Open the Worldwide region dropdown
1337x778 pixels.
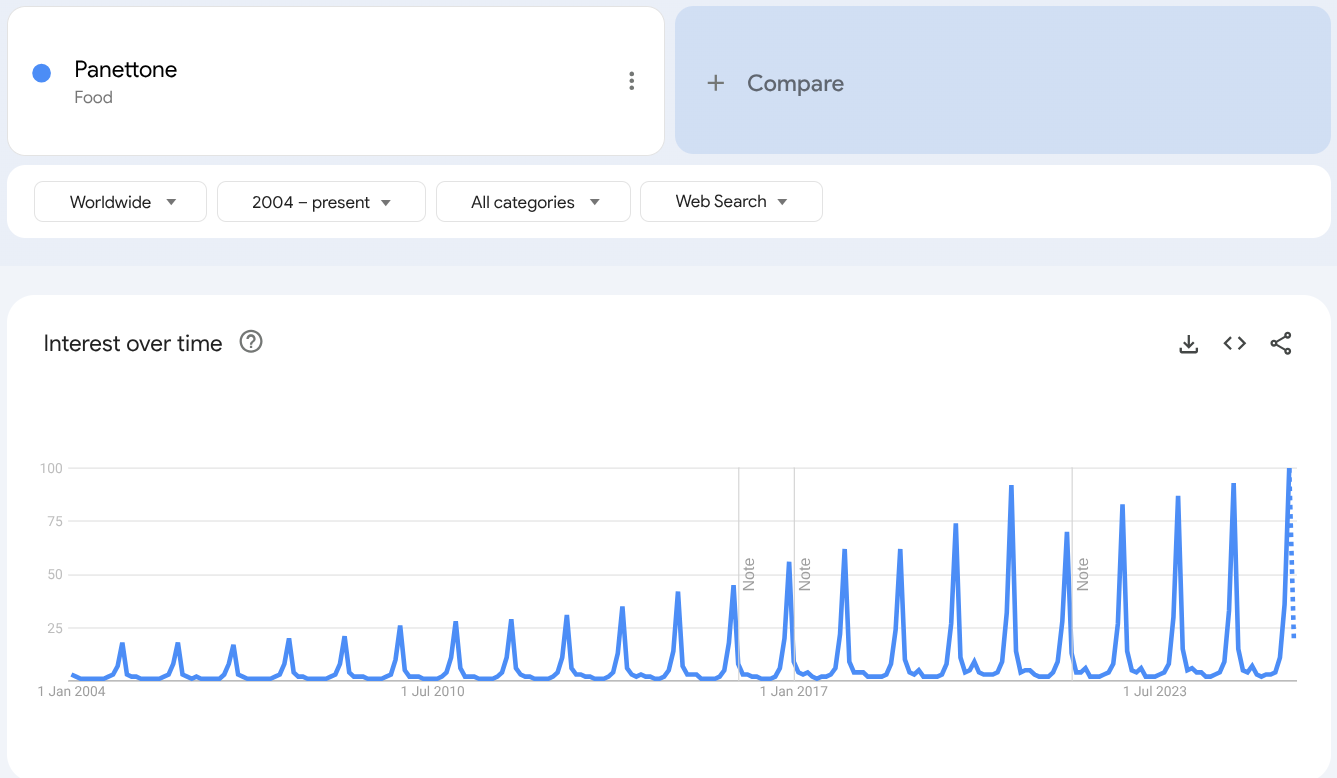coord(120,201)
